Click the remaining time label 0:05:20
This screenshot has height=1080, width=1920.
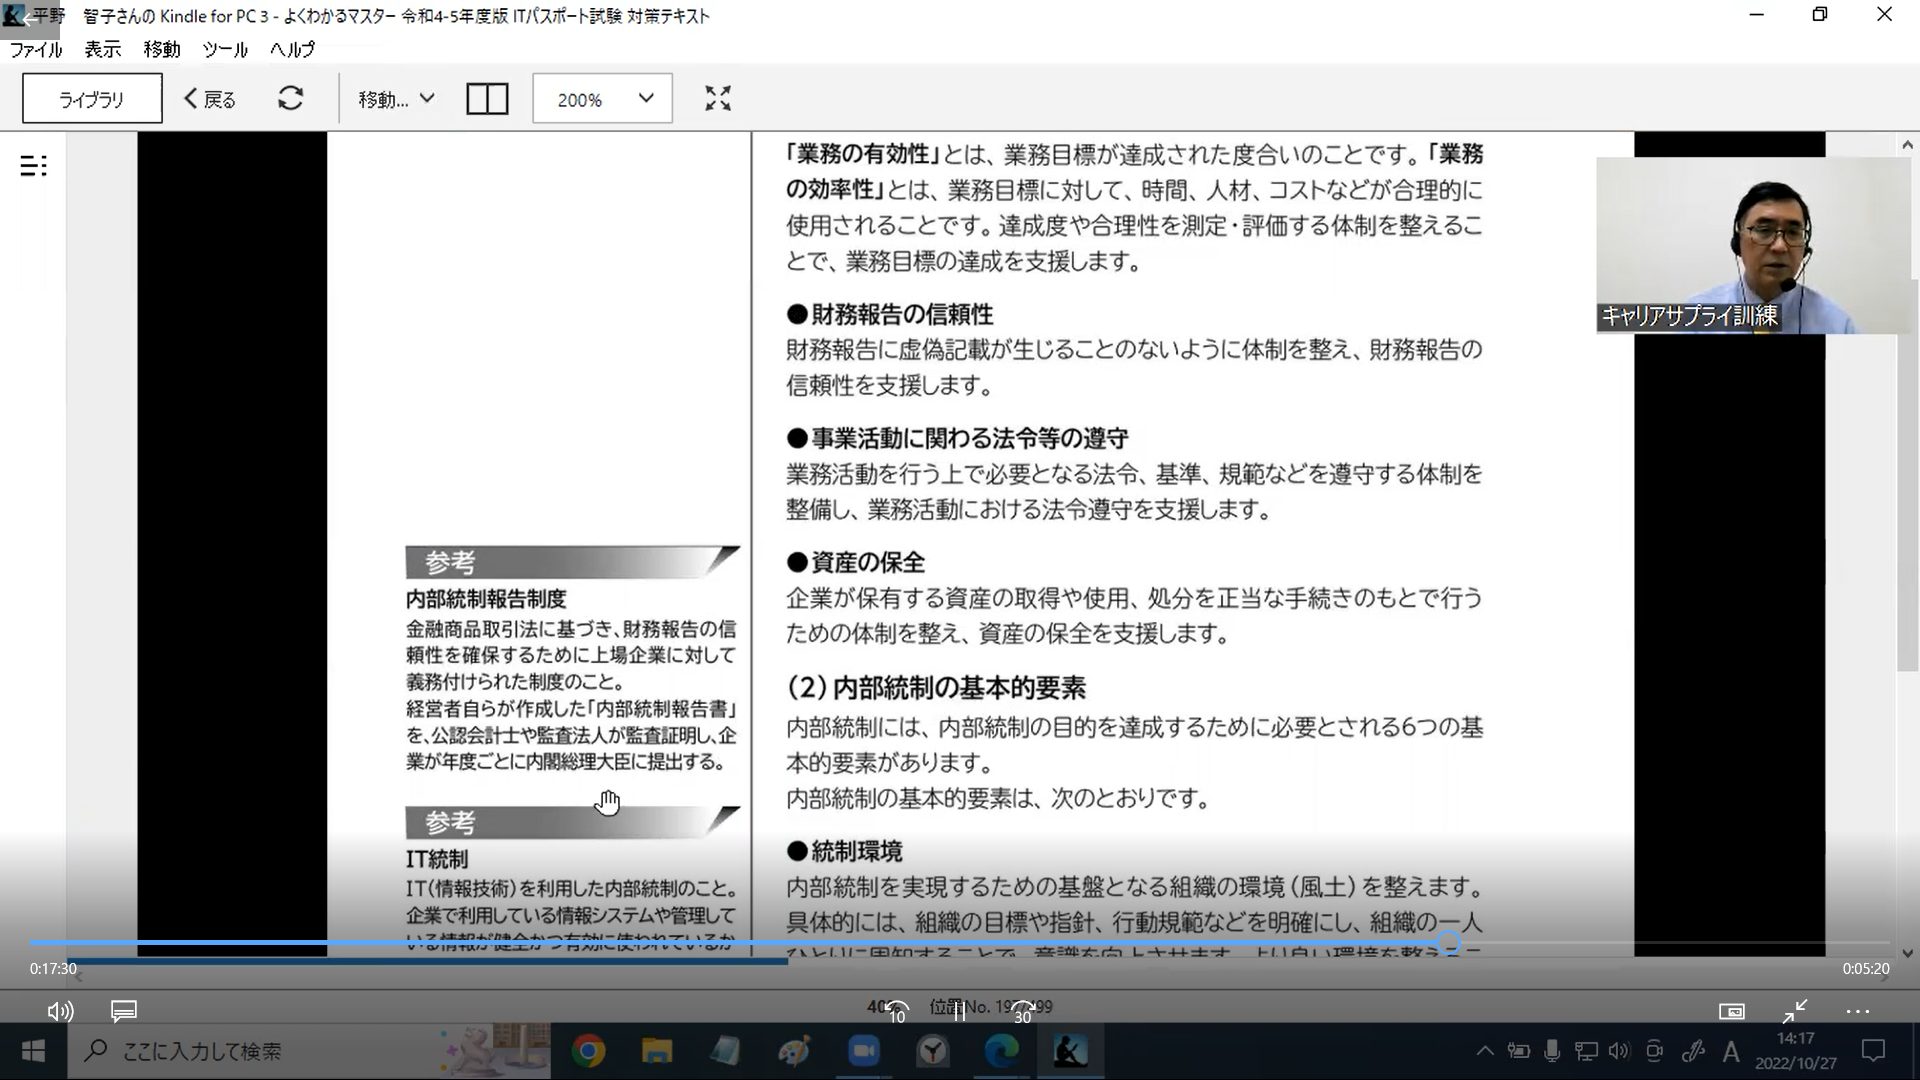pyautogui.click(x=1866, y=969)
